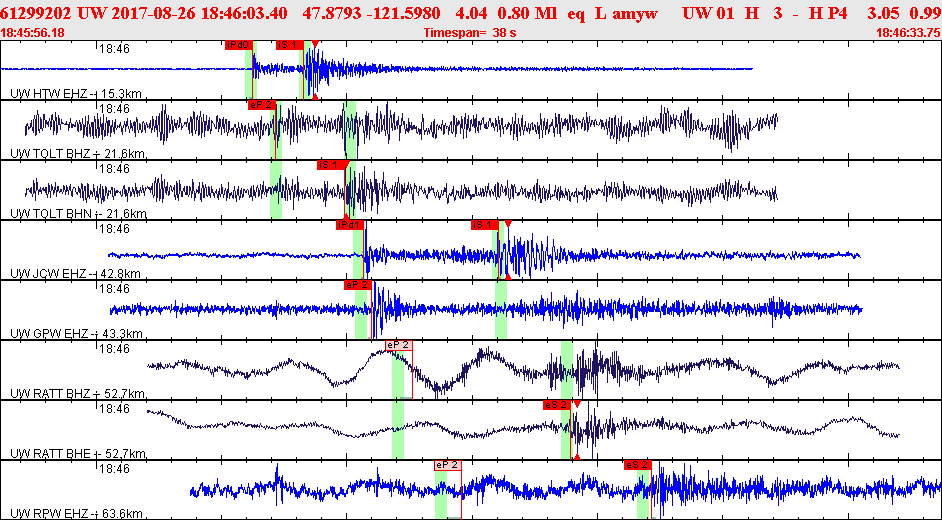Image resolution: width=942 pixels, height=520 pixels.
Task: Click the green predicted P bar on RATT BHE
Action: 398,430
